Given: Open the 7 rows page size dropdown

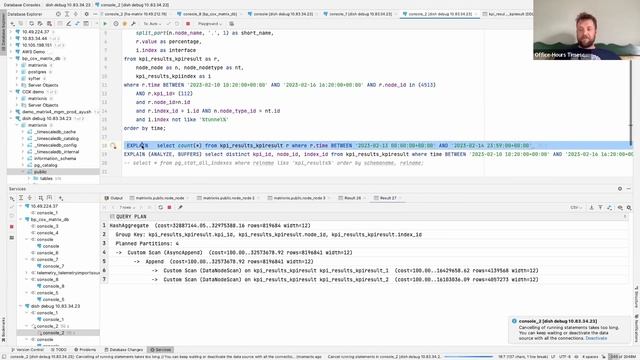Looking at the screenshot, I should 127,207.
